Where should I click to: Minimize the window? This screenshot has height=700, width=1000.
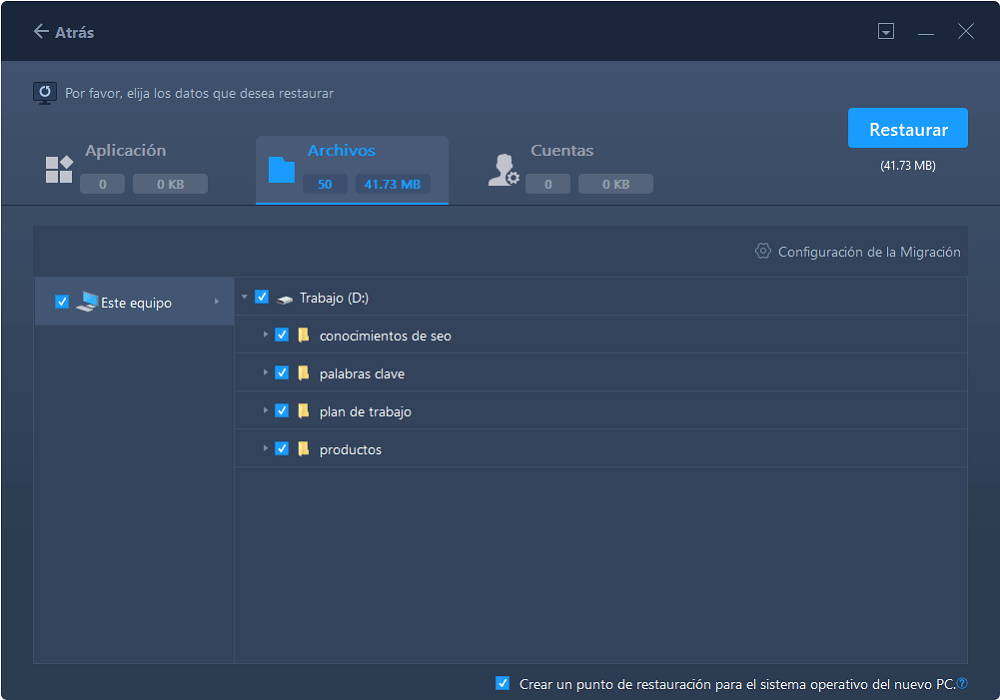click(926, 32)
